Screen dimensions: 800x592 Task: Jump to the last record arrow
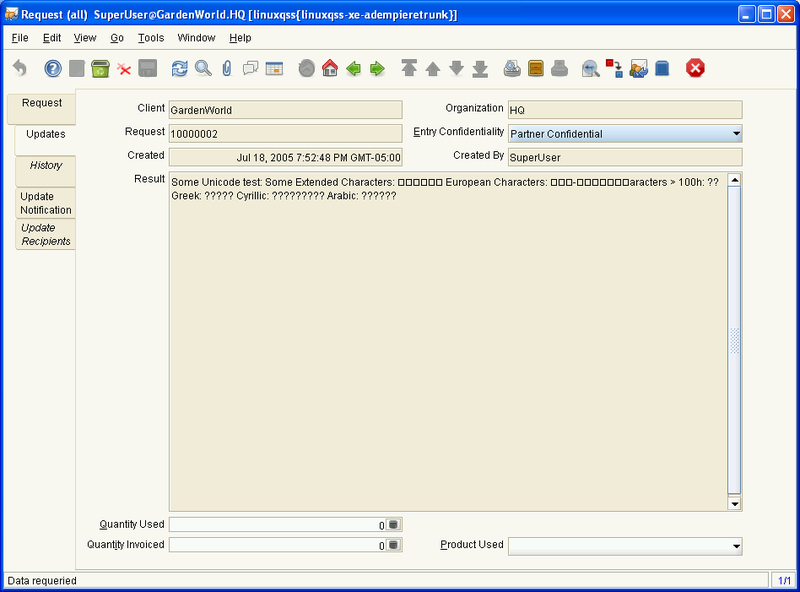[480, 68]
